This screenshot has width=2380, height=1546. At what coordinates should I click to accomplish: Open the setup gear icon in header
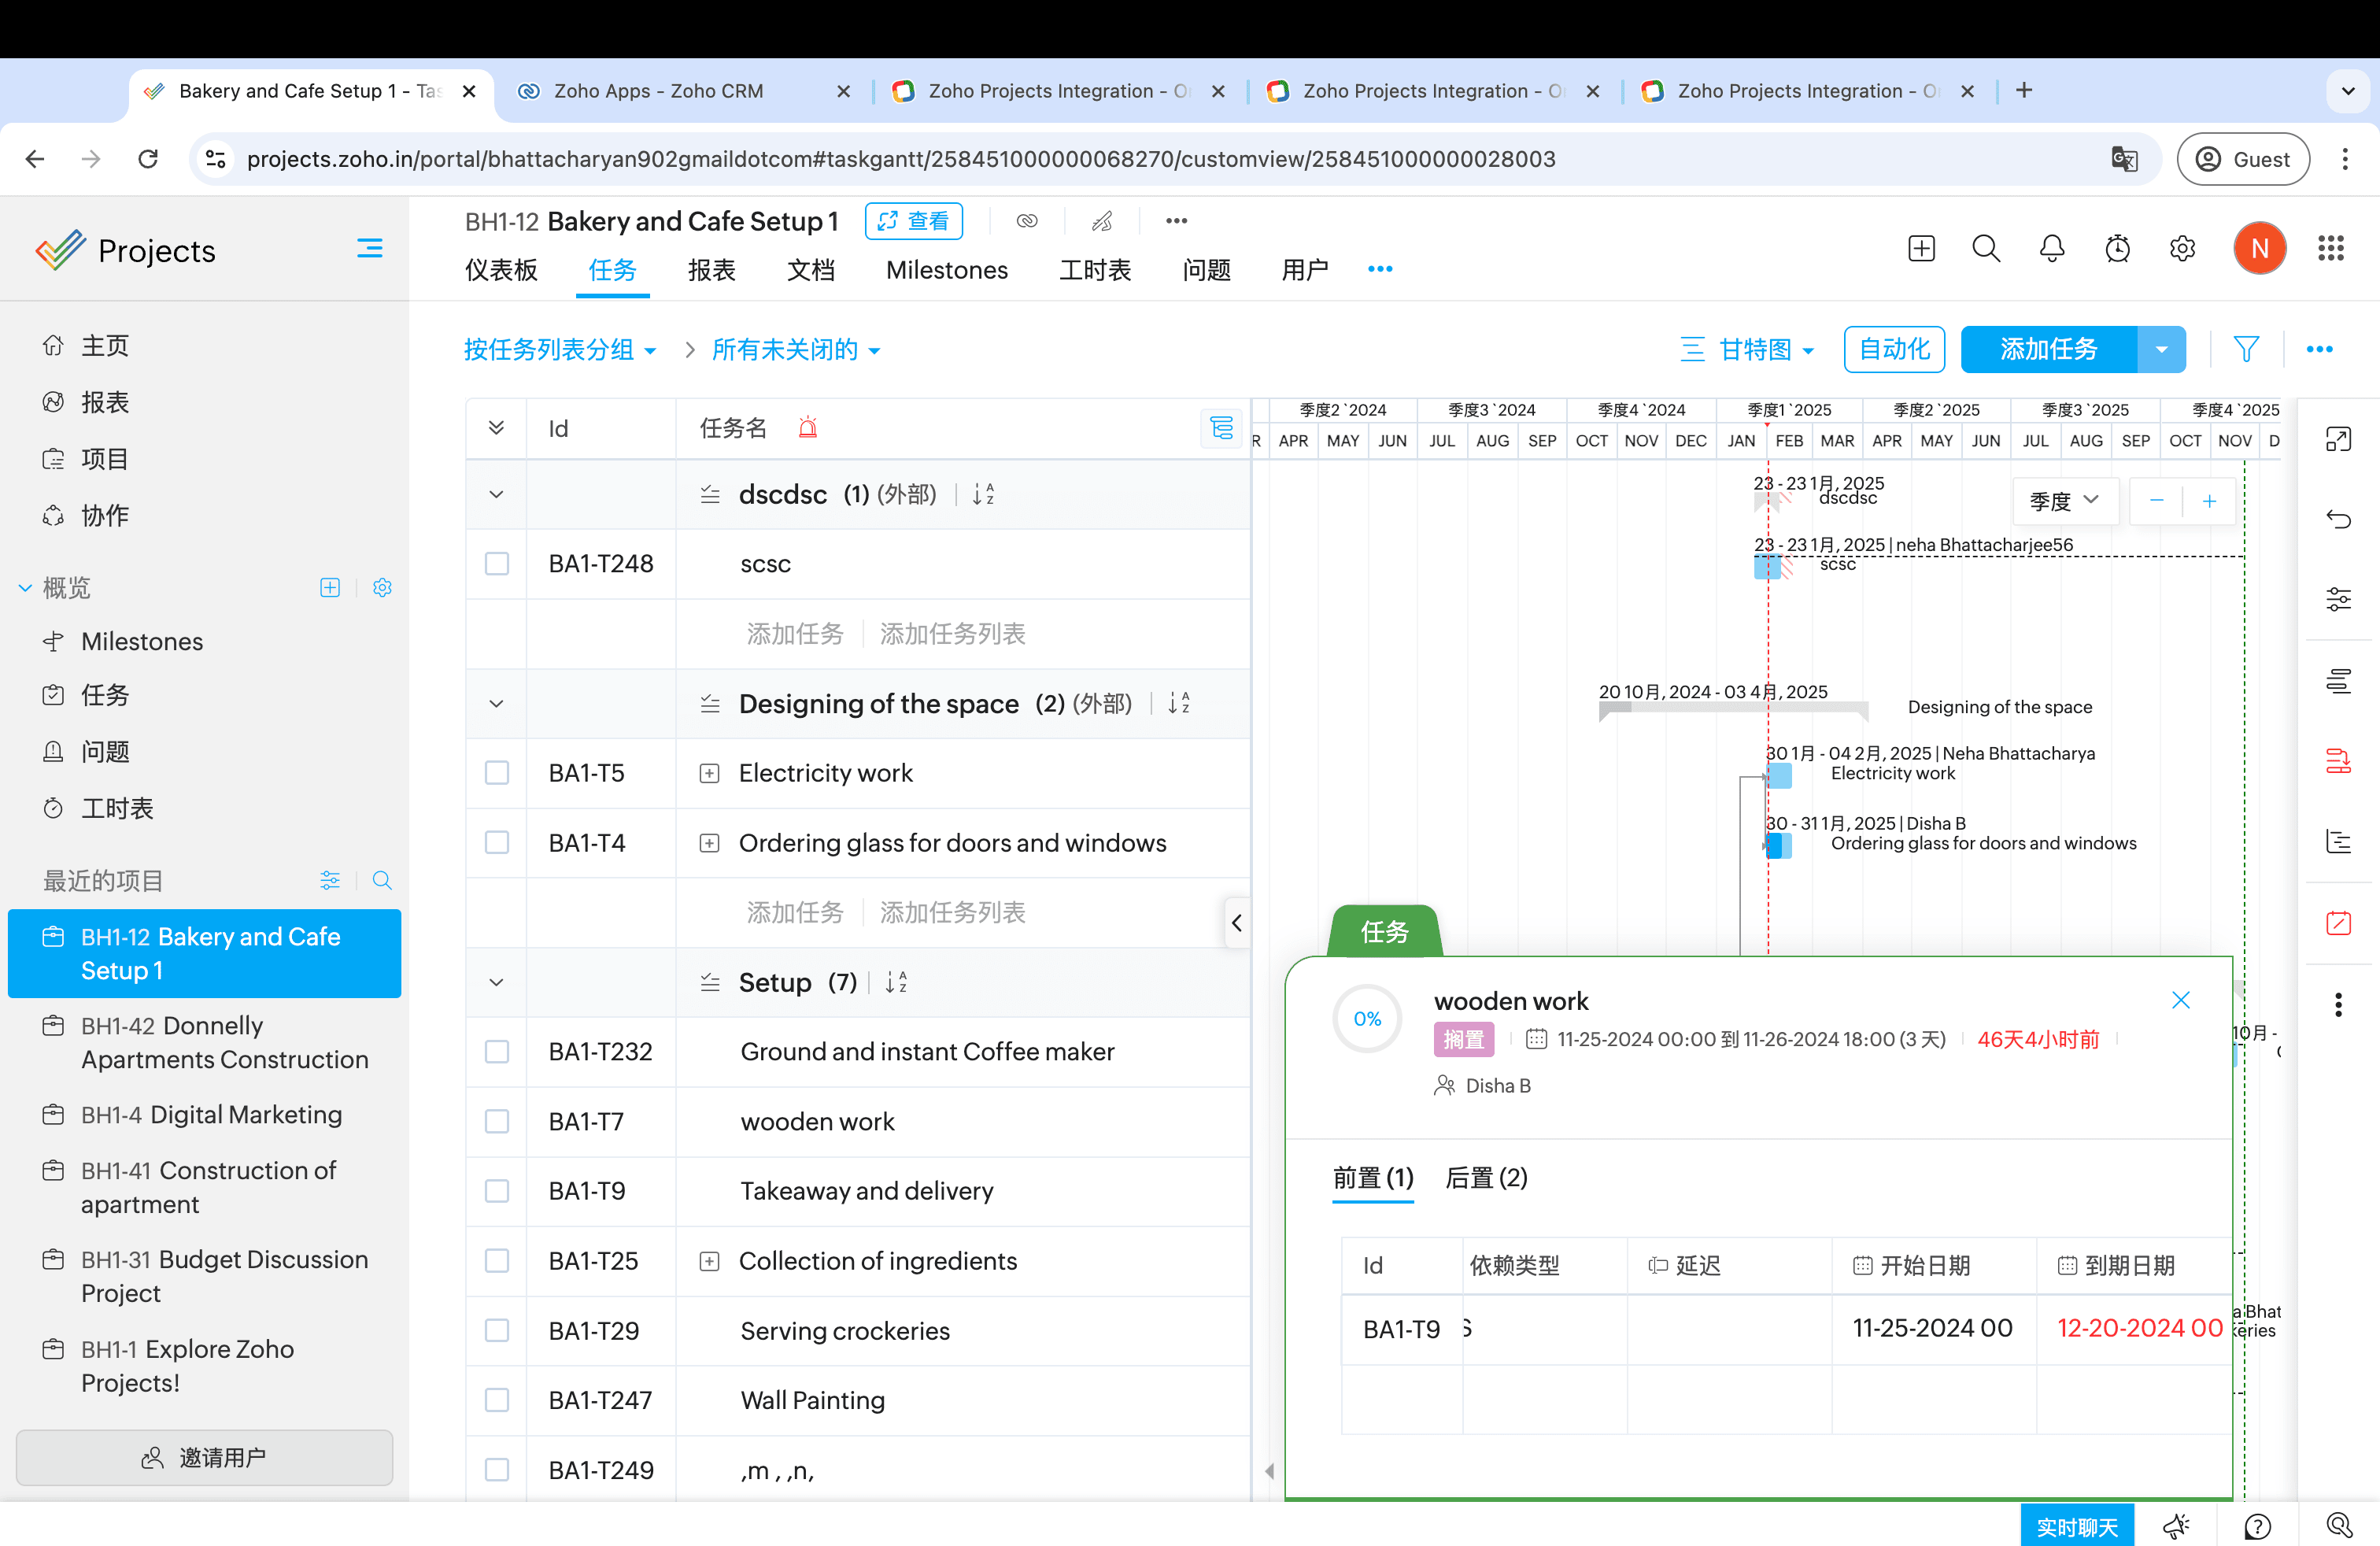pyautogui.click(x=2182, y=248)
